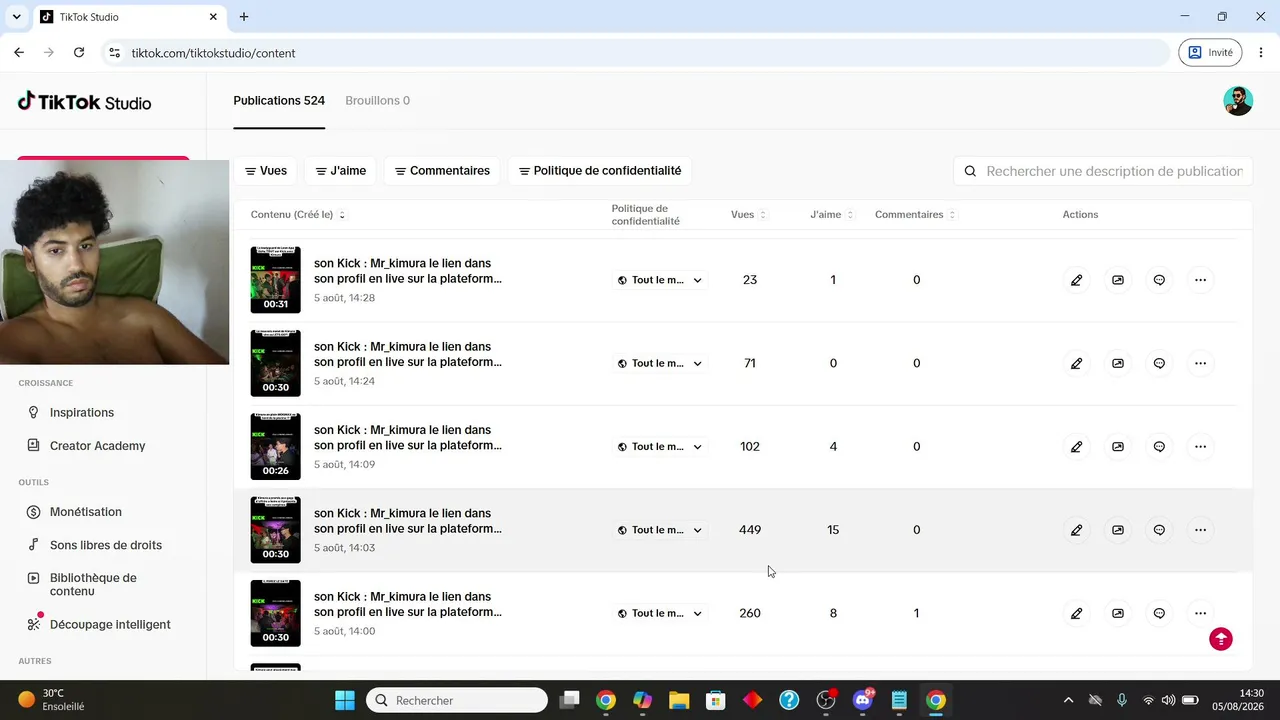Open analytics for the 14:28 post
The width and height of the screenshot is (1280, 720).
(x=1118, y=280)
